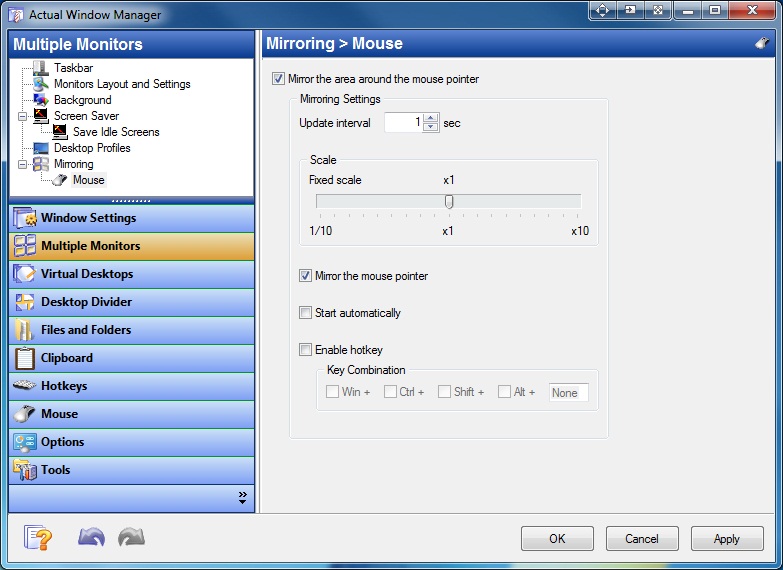Click the Mouse section icon
This screenshot has width=783, height=570.
[x=24, y=414]
